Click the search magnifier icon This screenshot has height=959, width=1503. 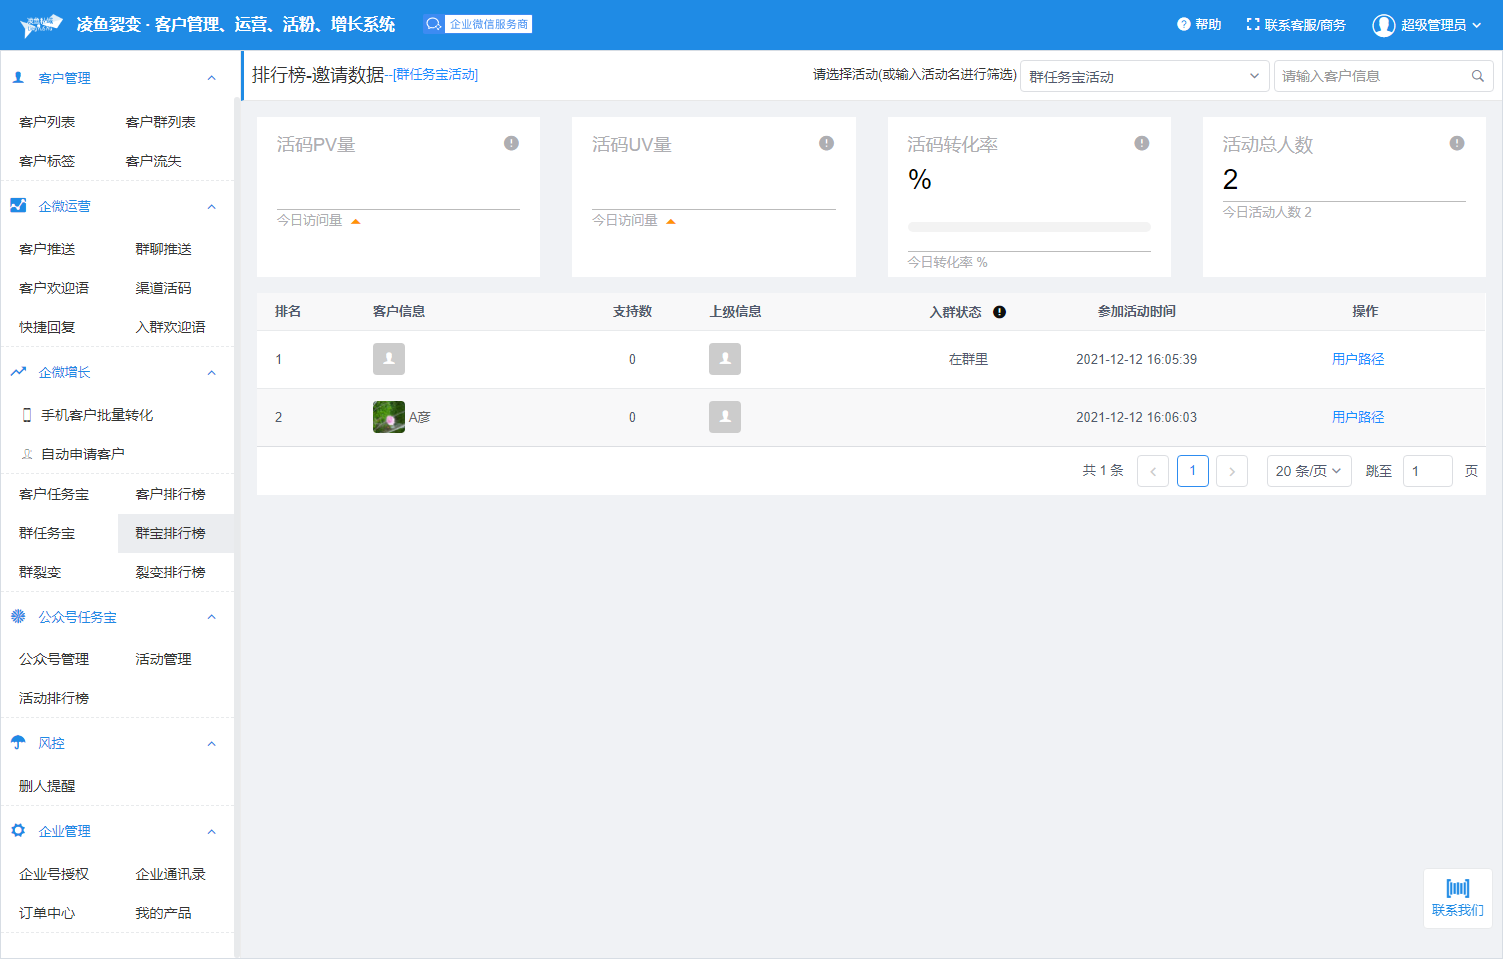coord(1477,76)
